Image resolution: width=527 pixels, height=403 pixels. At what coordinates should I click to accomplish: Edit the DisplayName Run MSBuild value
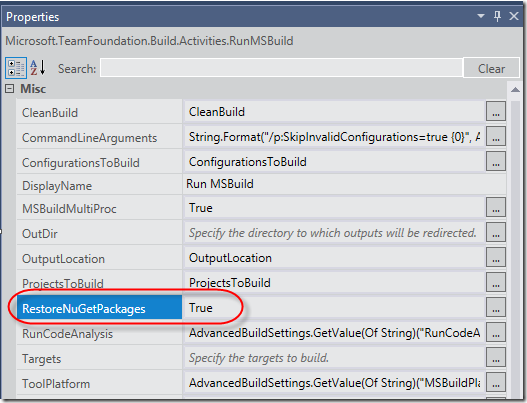point(344,184)
